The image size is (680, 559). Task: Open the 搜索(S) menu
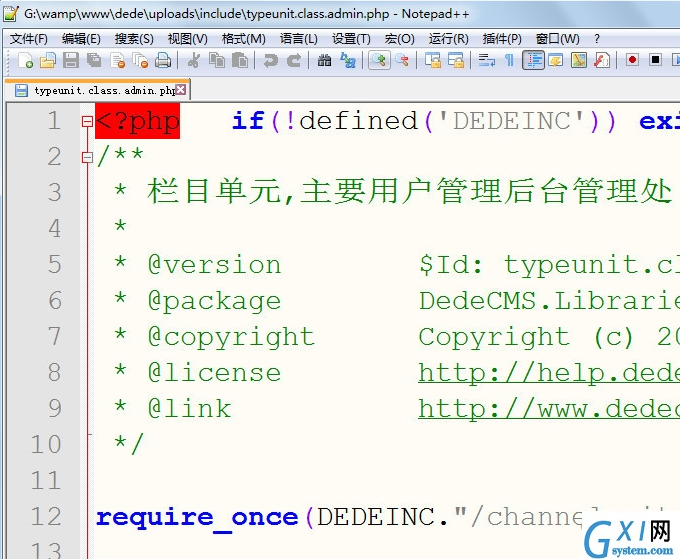coord(134,39)
